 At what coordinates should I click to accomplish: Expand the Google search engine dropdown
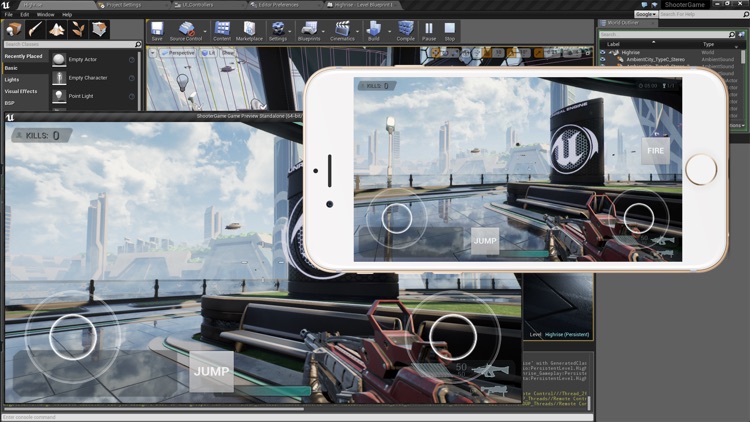coord(646,14)
